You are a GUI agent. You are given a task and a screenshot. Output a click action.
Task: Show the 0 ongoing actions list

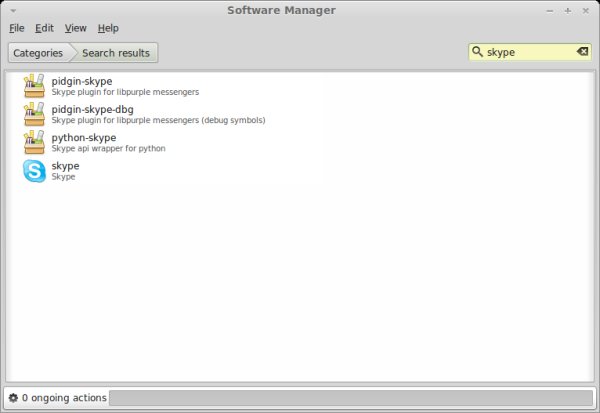coord(64,398)
